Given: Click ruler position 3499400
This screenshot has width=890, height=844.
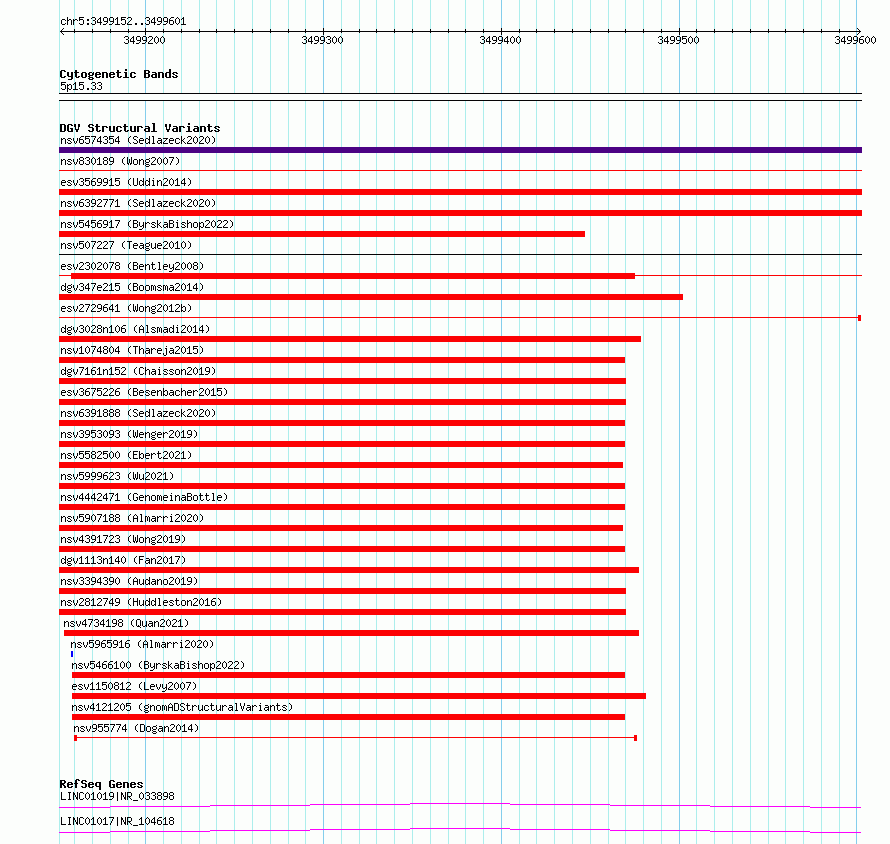Looking at the screenshot, I should click(x=500, y=40).
